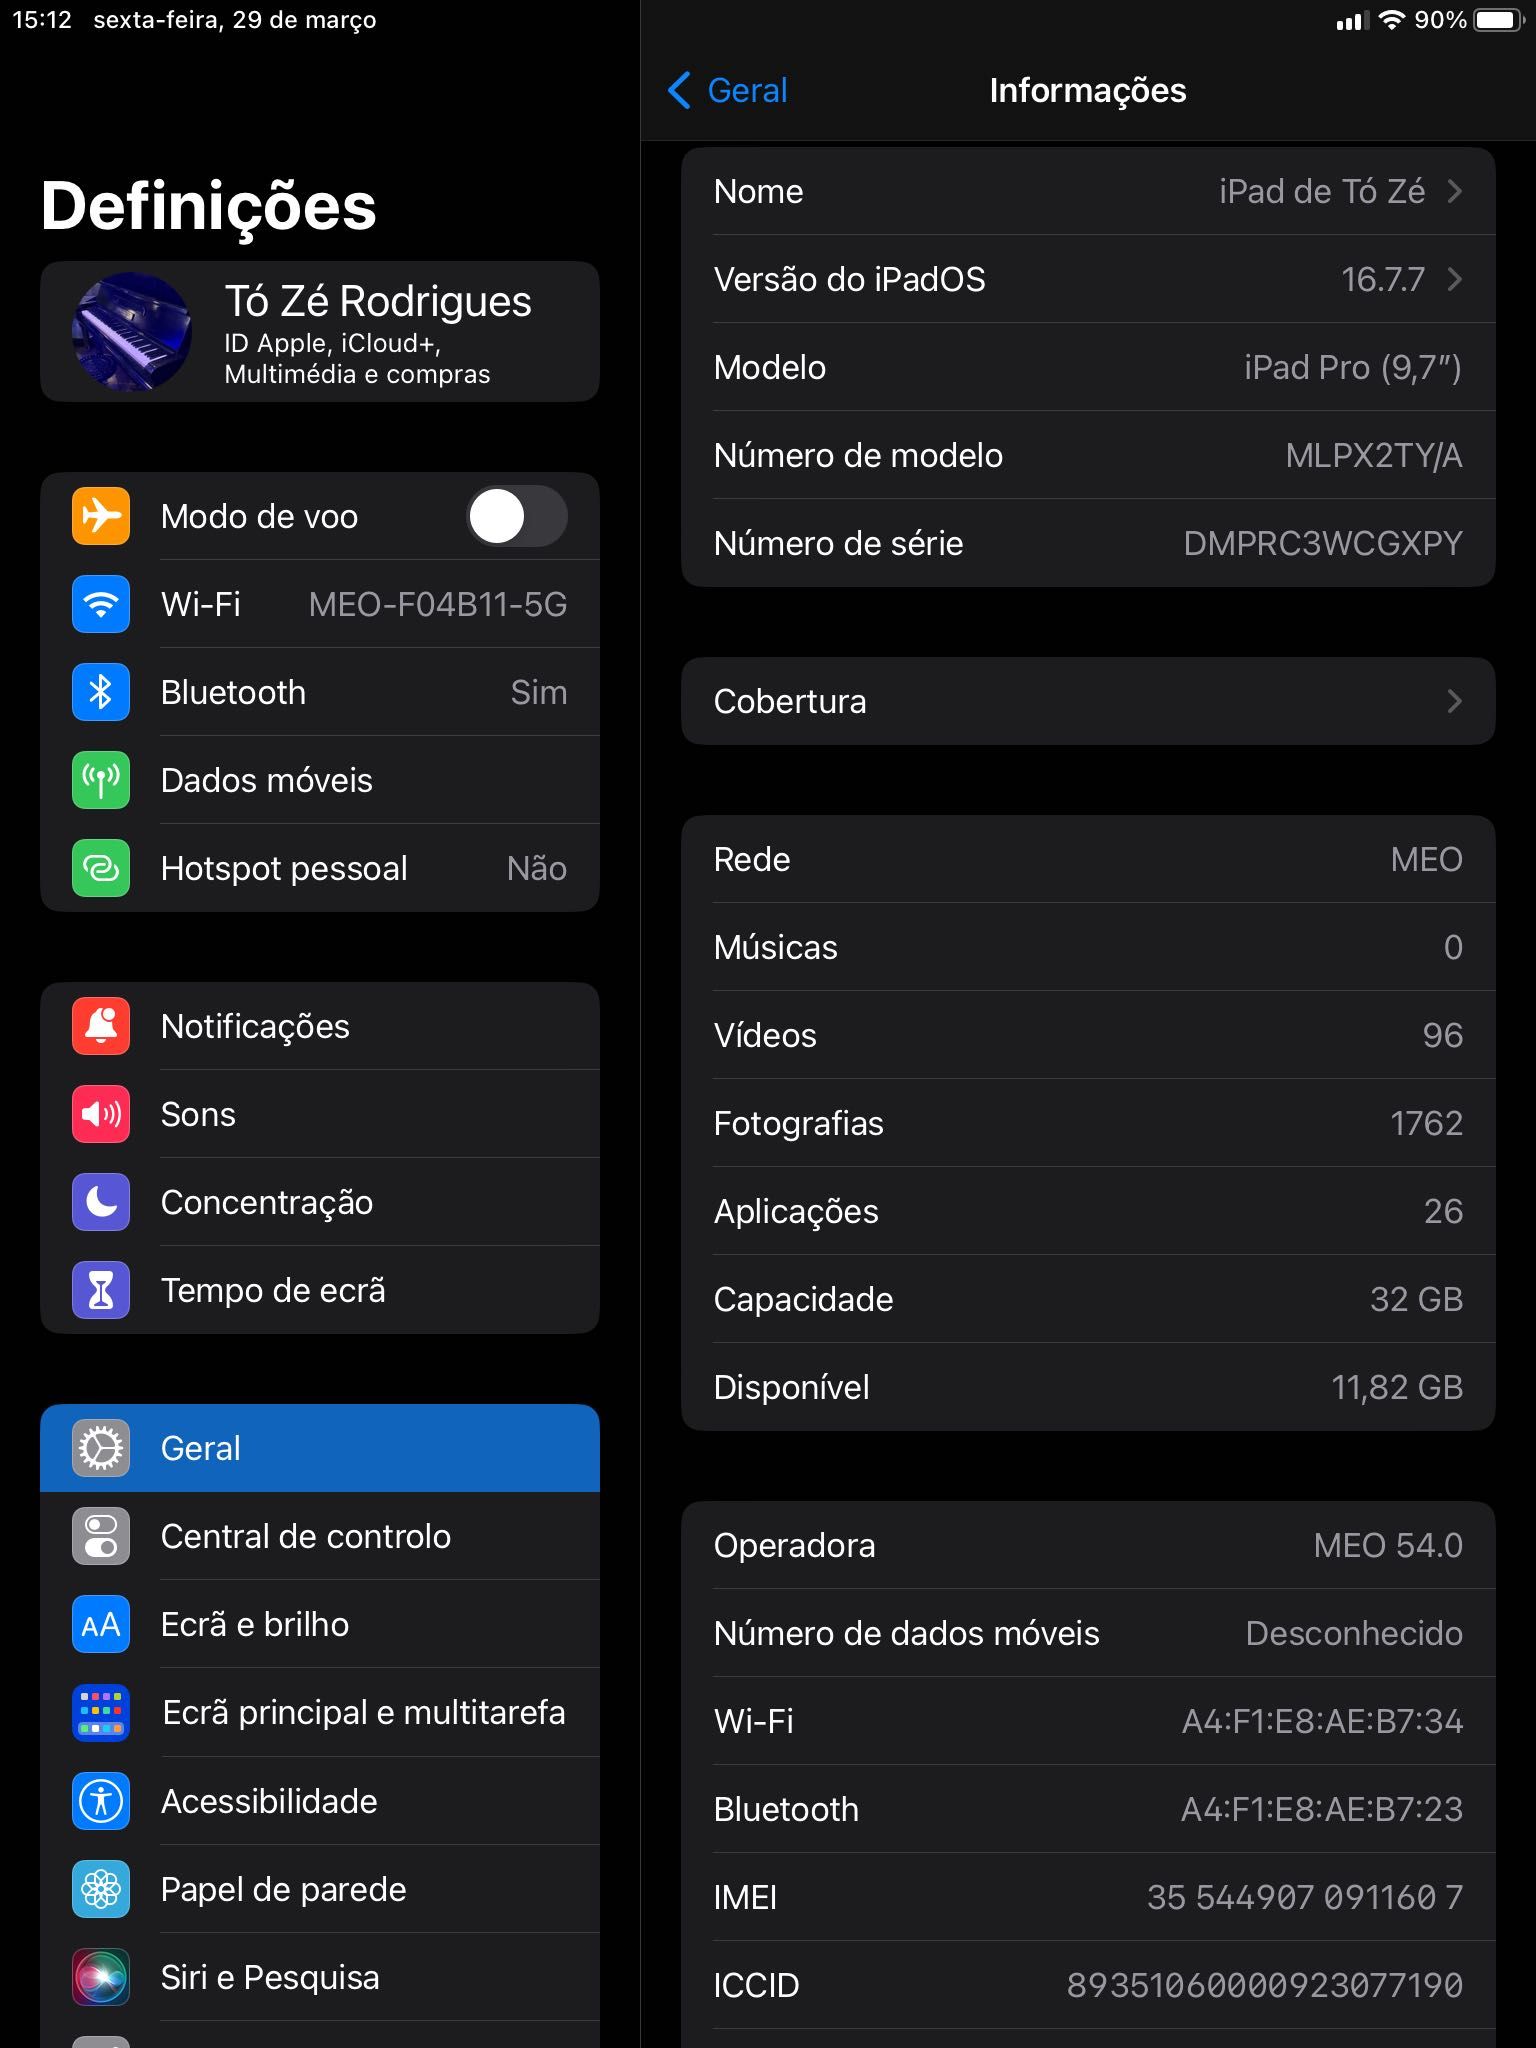Screen dimensions: 1536x2048
Task: Go back to Geral
Action: pyautogui.click(x=727, y=90)
